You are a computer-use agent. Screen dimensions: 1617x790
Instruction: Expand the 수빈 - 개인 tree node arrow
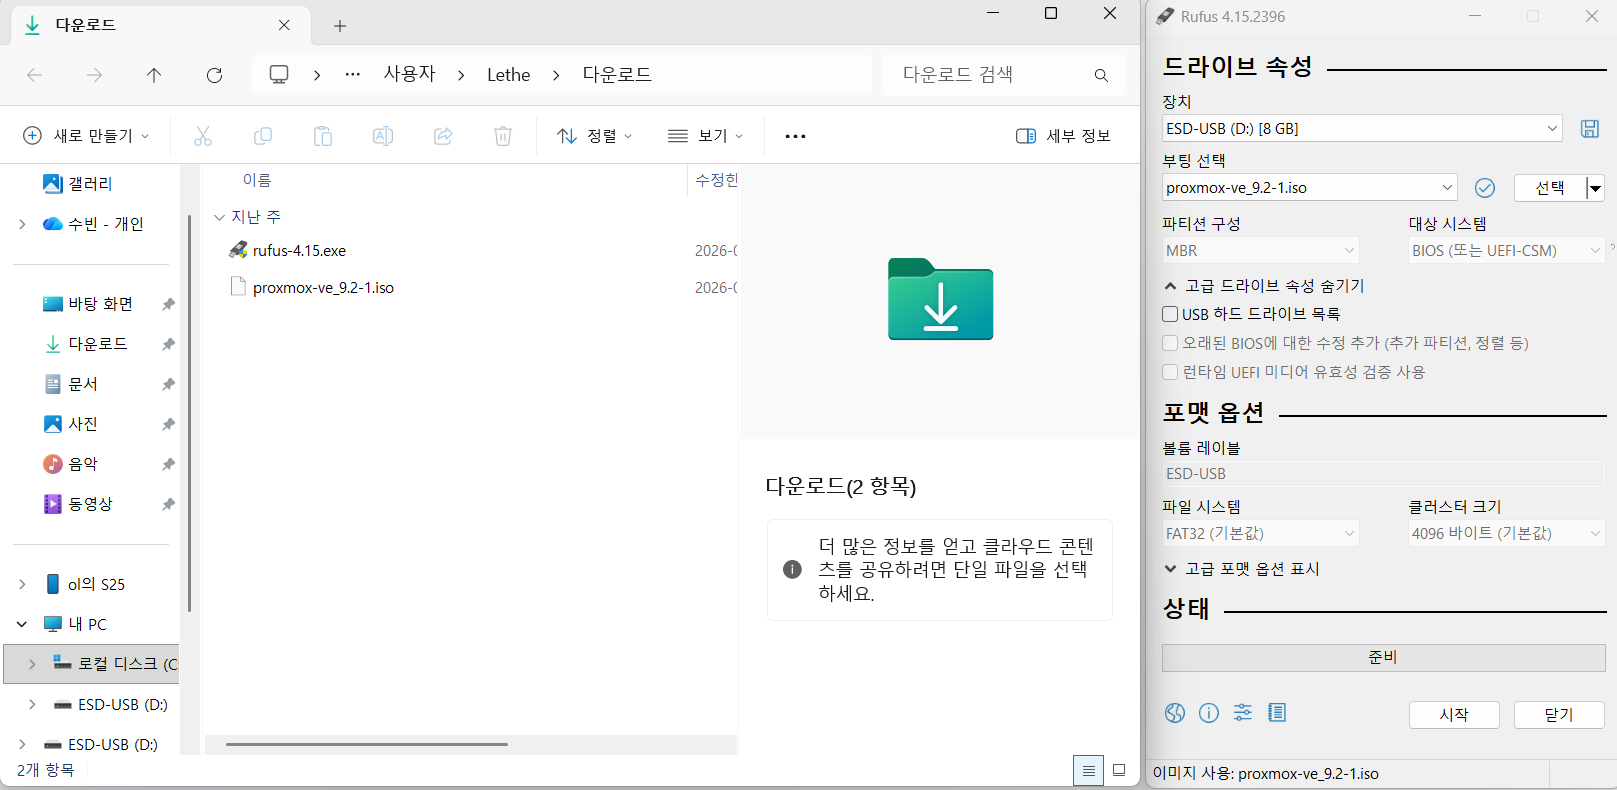click(22, 224)
